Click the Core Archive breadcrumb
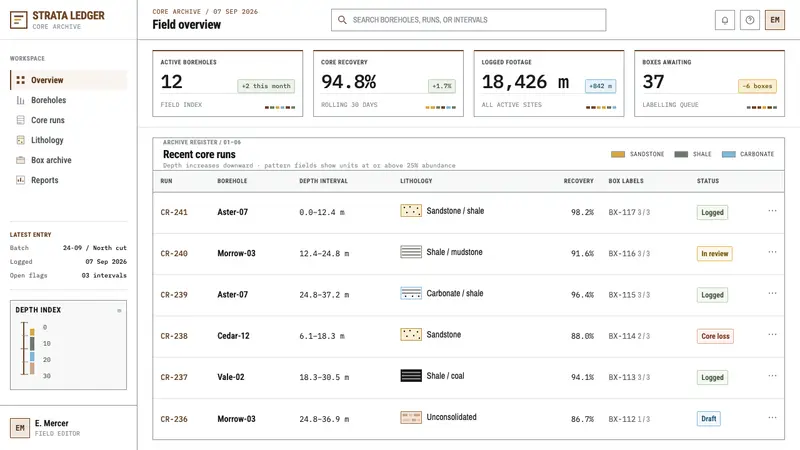 coord(177,11)
